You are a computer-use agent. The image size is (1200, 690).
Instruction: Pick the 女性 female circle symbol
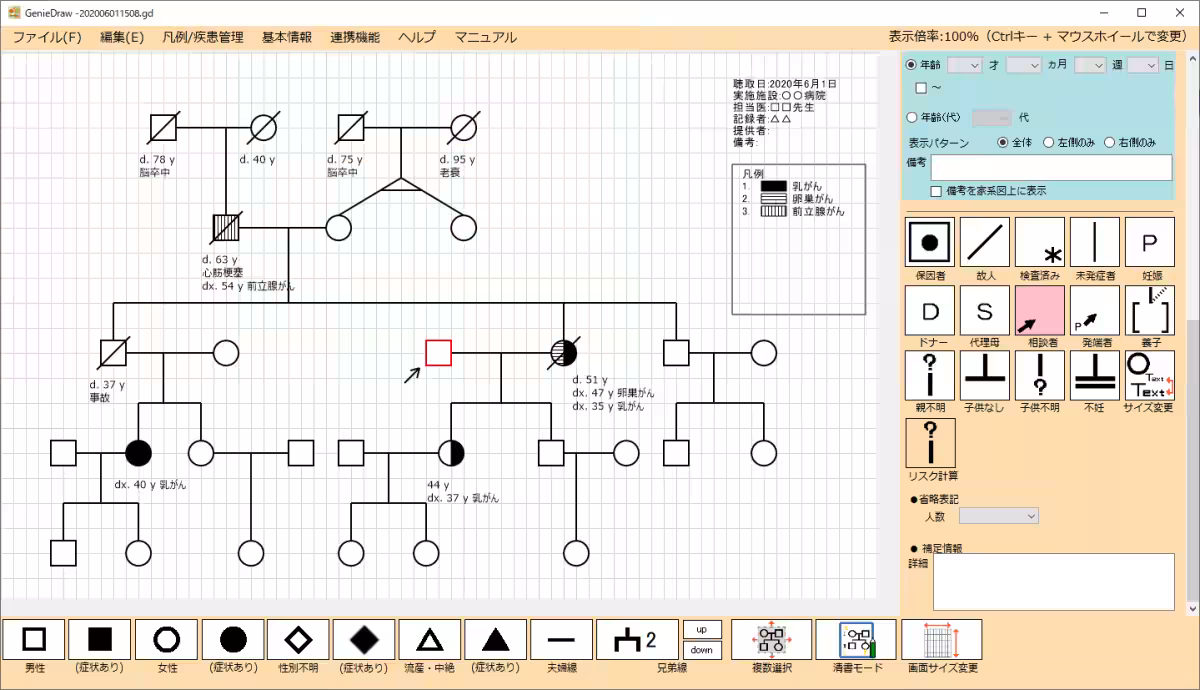[167, 639]
